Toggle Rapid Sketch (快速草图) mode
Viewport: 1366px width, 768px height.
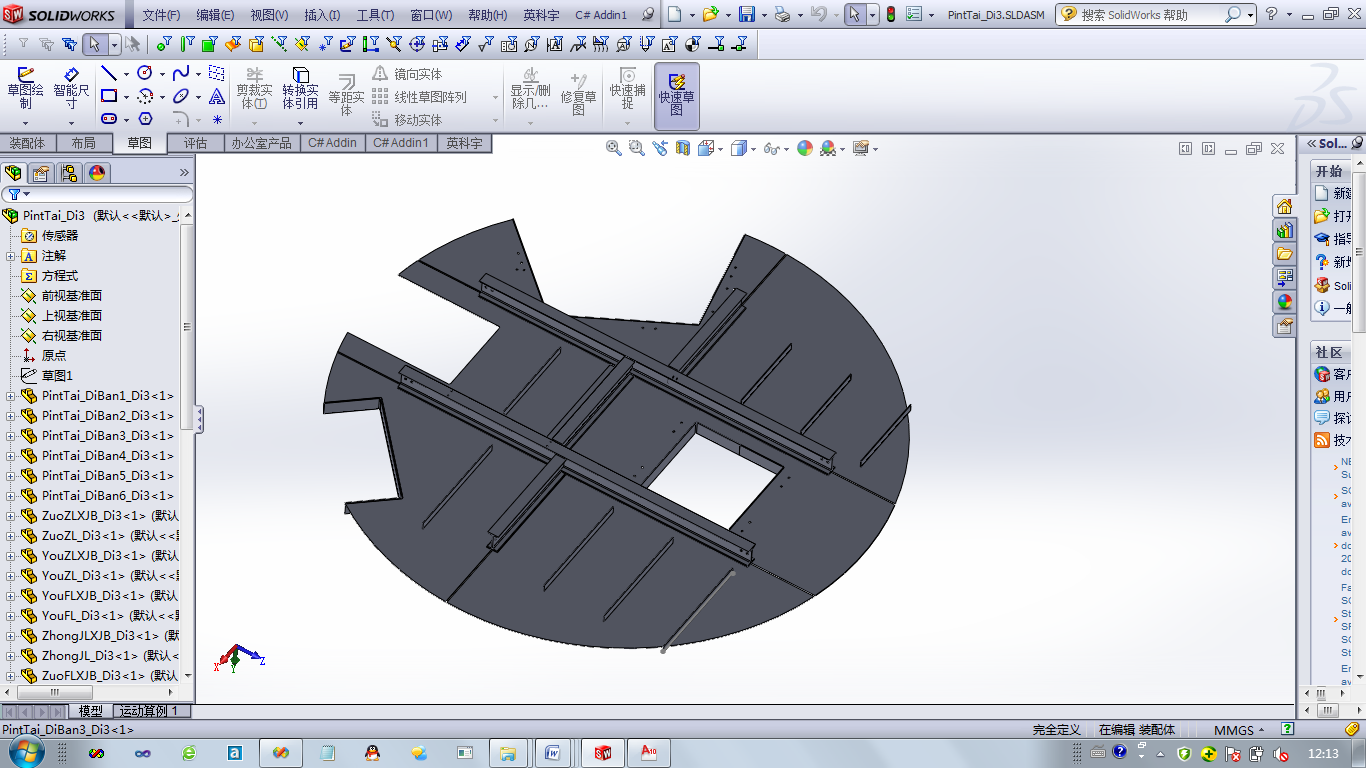(677, 96)
